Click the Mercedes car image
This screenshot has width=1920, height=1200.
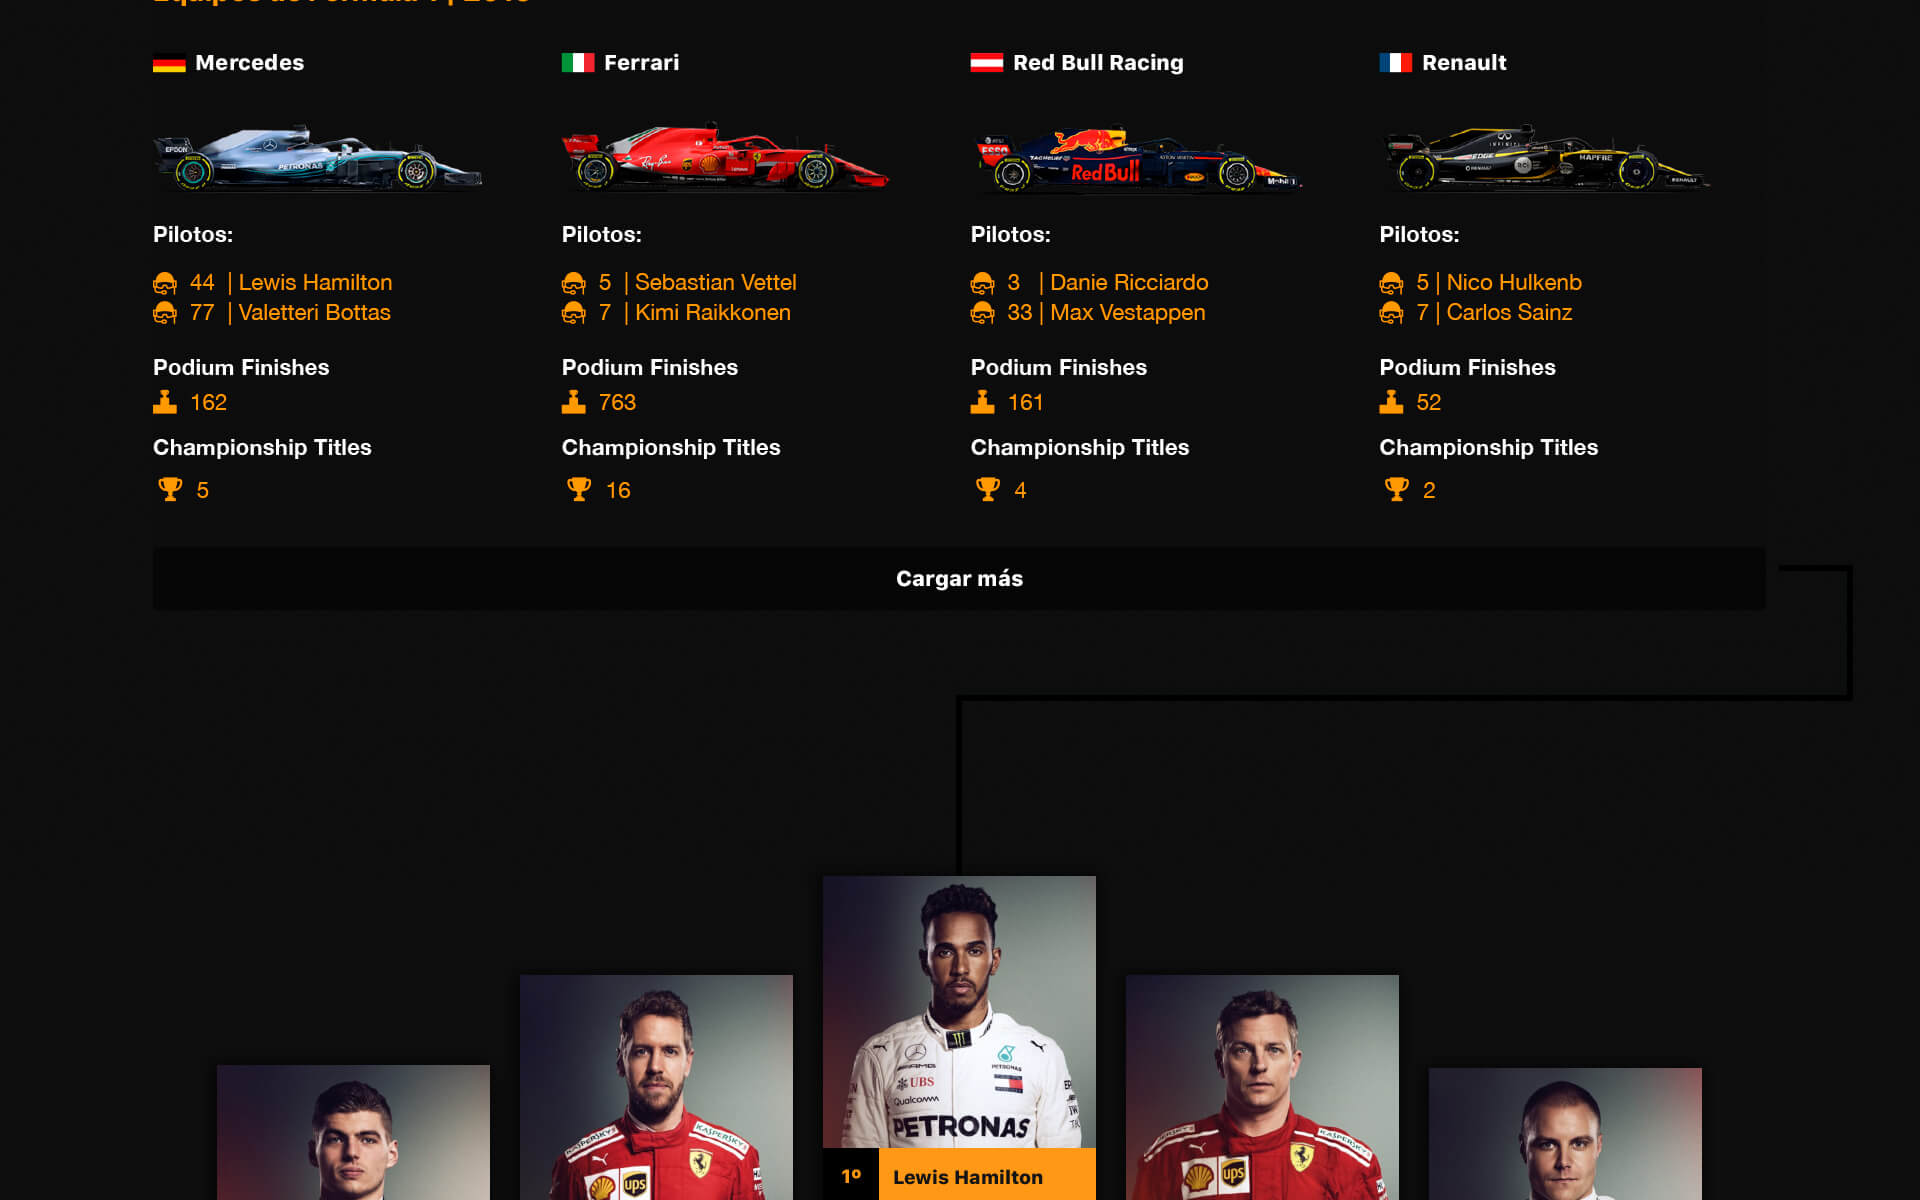point(318,157)
